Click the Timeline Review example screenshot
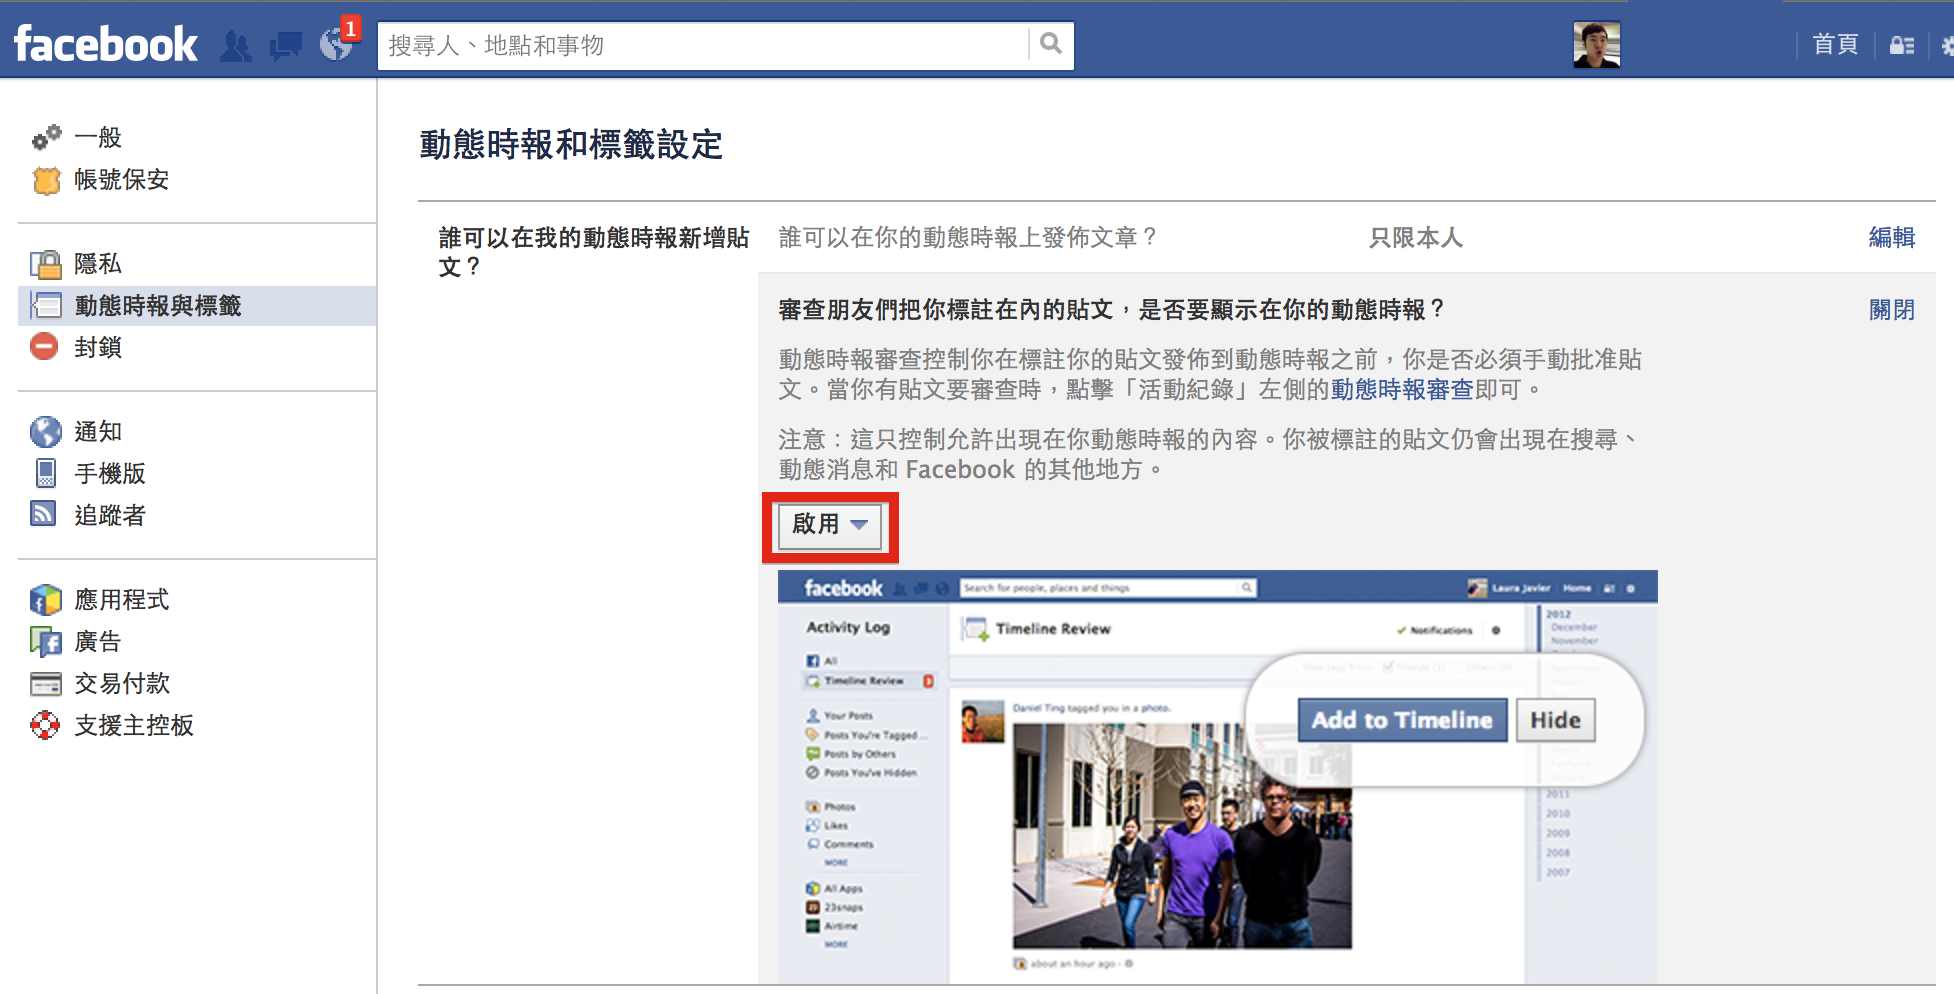This screenshot has width=1954, height=994. click(1217, 776)
